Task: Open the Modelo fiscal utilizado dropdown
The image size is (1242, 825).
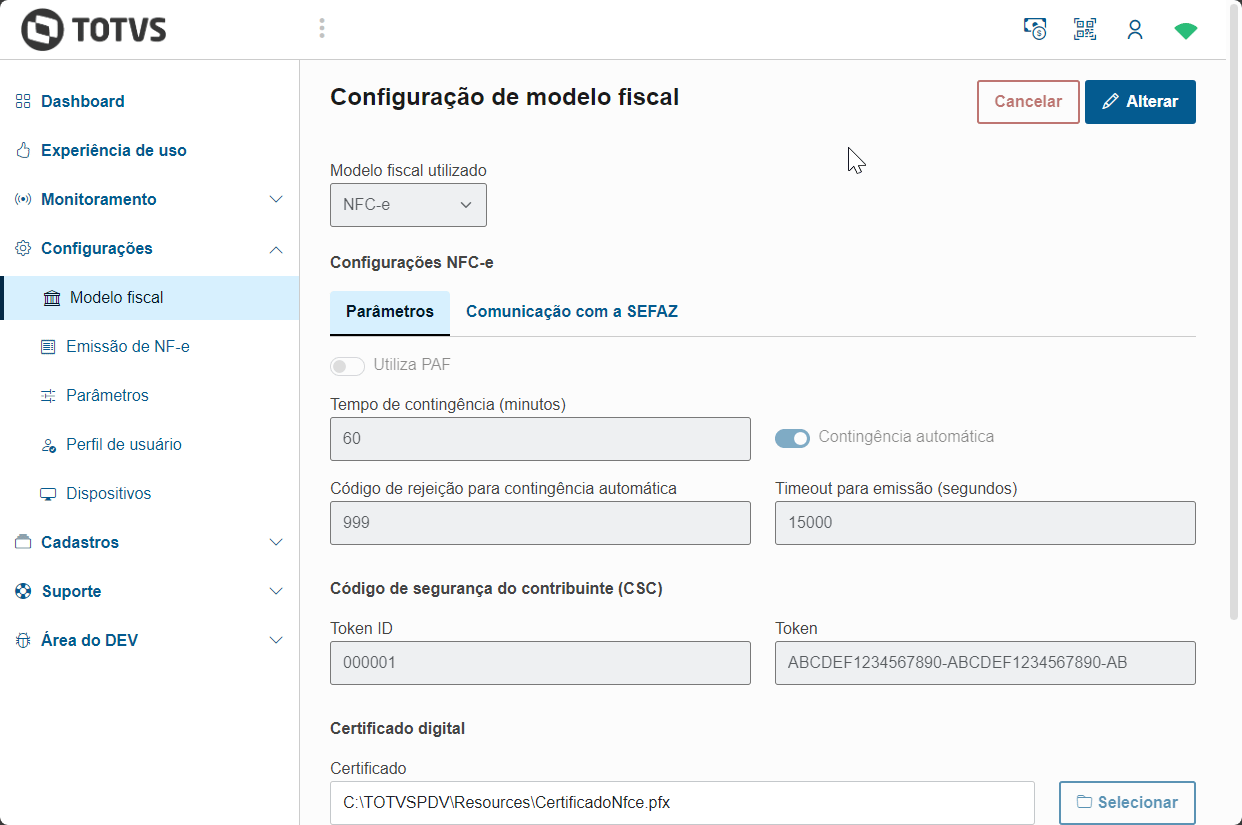Action: [408, 205]
